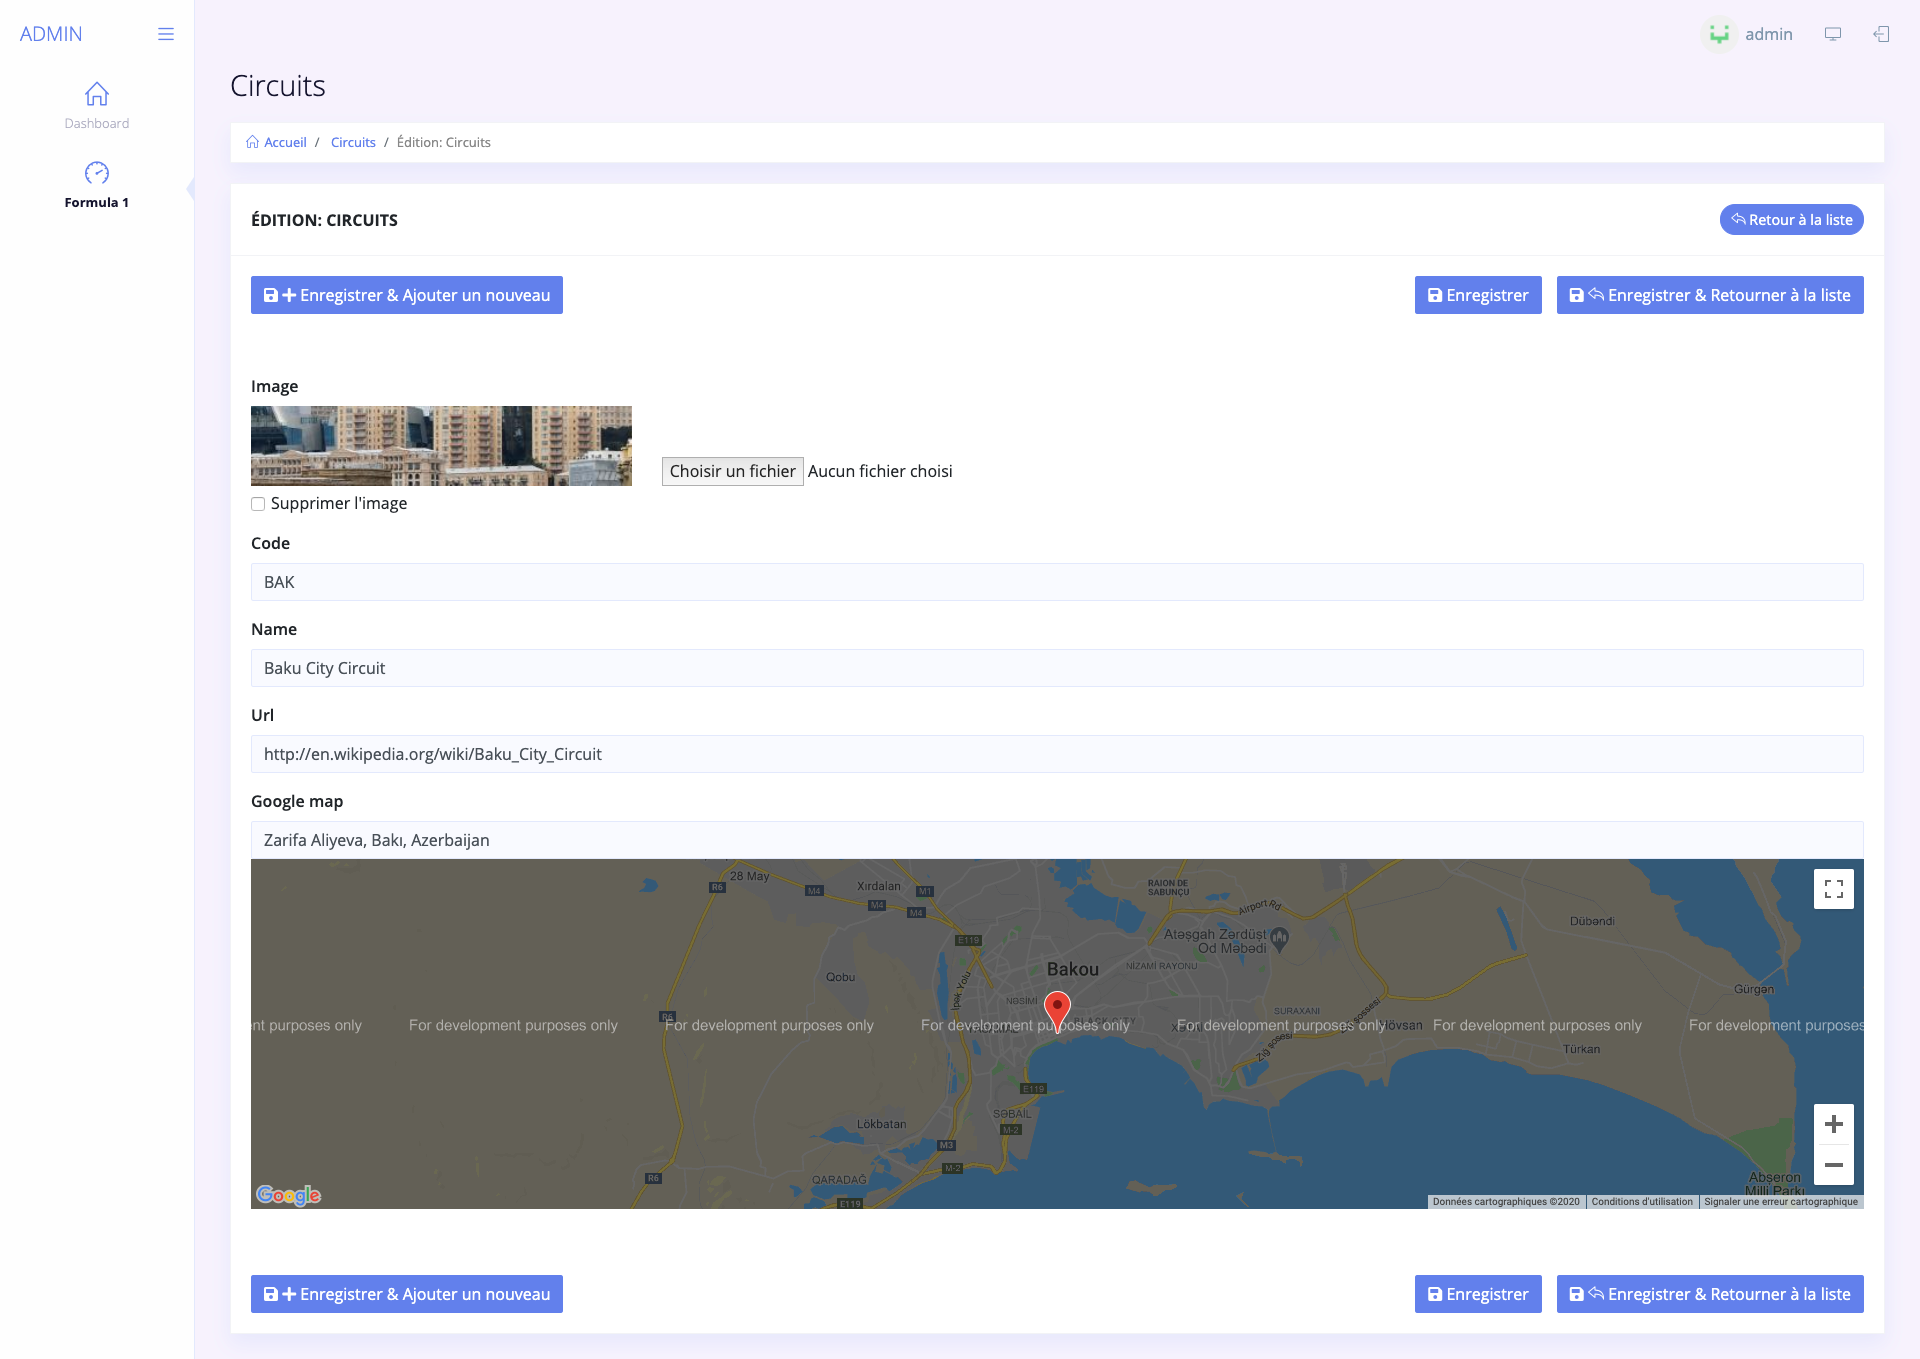
Task: Click the Accueil breadcrumb link
Action: click(285, 142)
